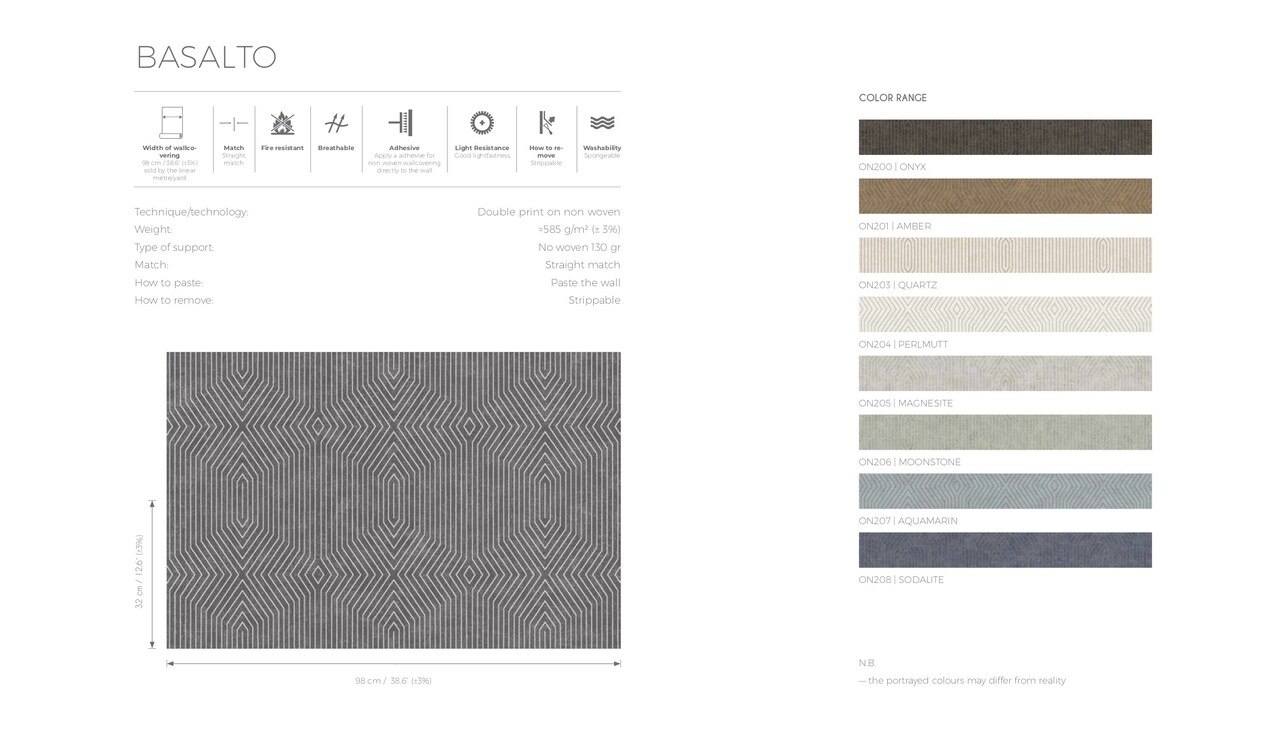Click the COLOR RANGE section label
This screenshot has width=1280, height=736.
pos(892,97)
